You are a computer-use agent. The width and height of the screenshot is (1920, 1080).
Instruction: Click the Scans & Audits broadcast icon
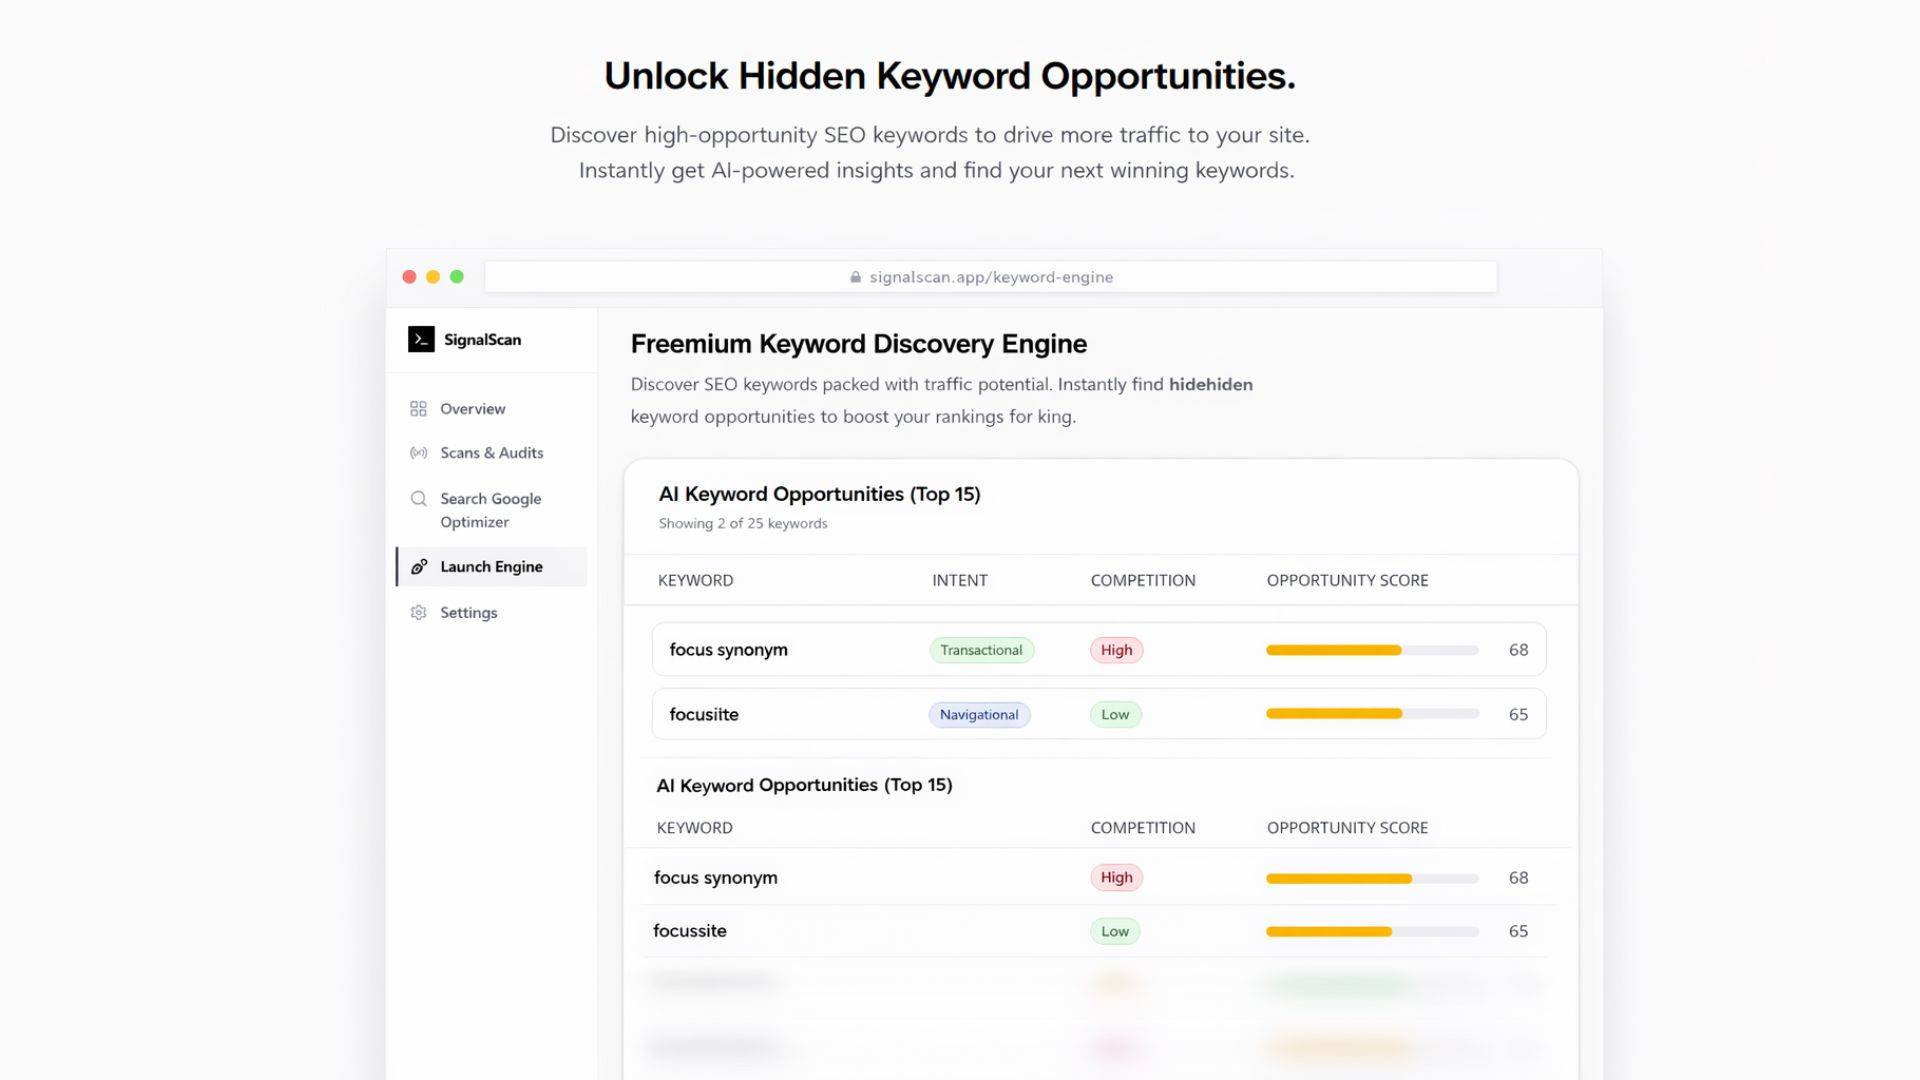coord(418,453)
